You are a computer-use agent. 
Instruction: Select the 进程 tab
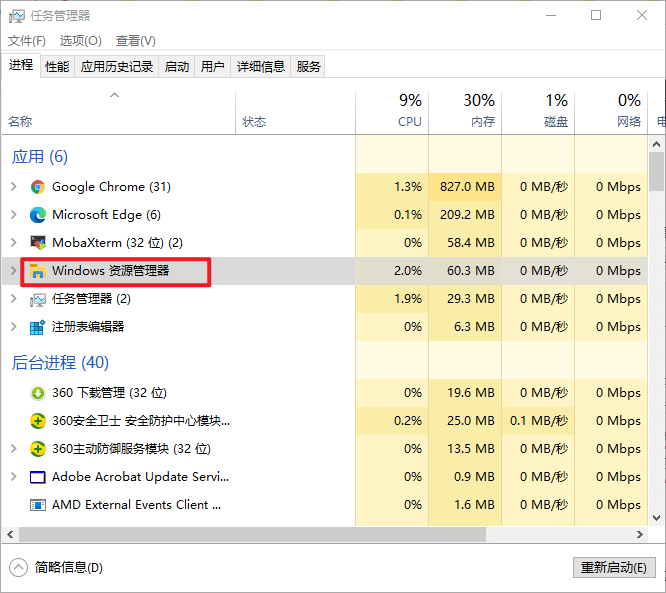click(x=21, y=65)
